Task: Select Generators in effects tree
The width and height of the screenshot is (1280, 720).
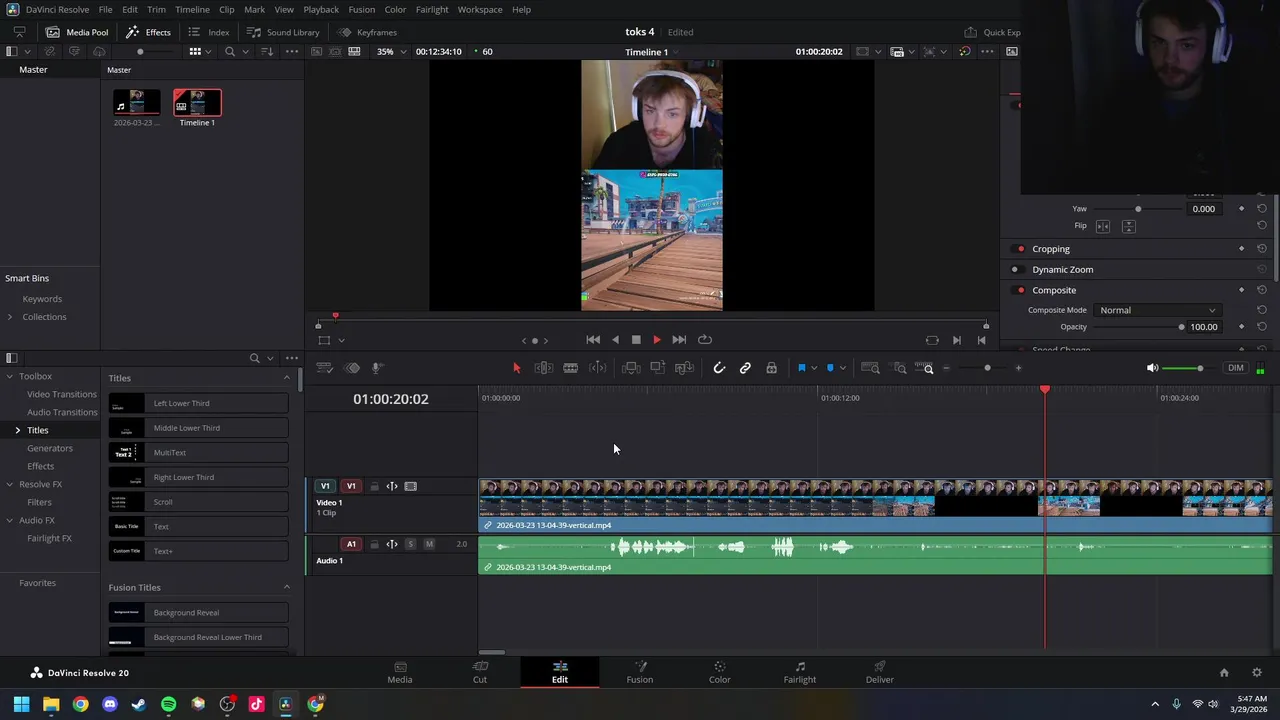Action: click(x=50, y=448)
